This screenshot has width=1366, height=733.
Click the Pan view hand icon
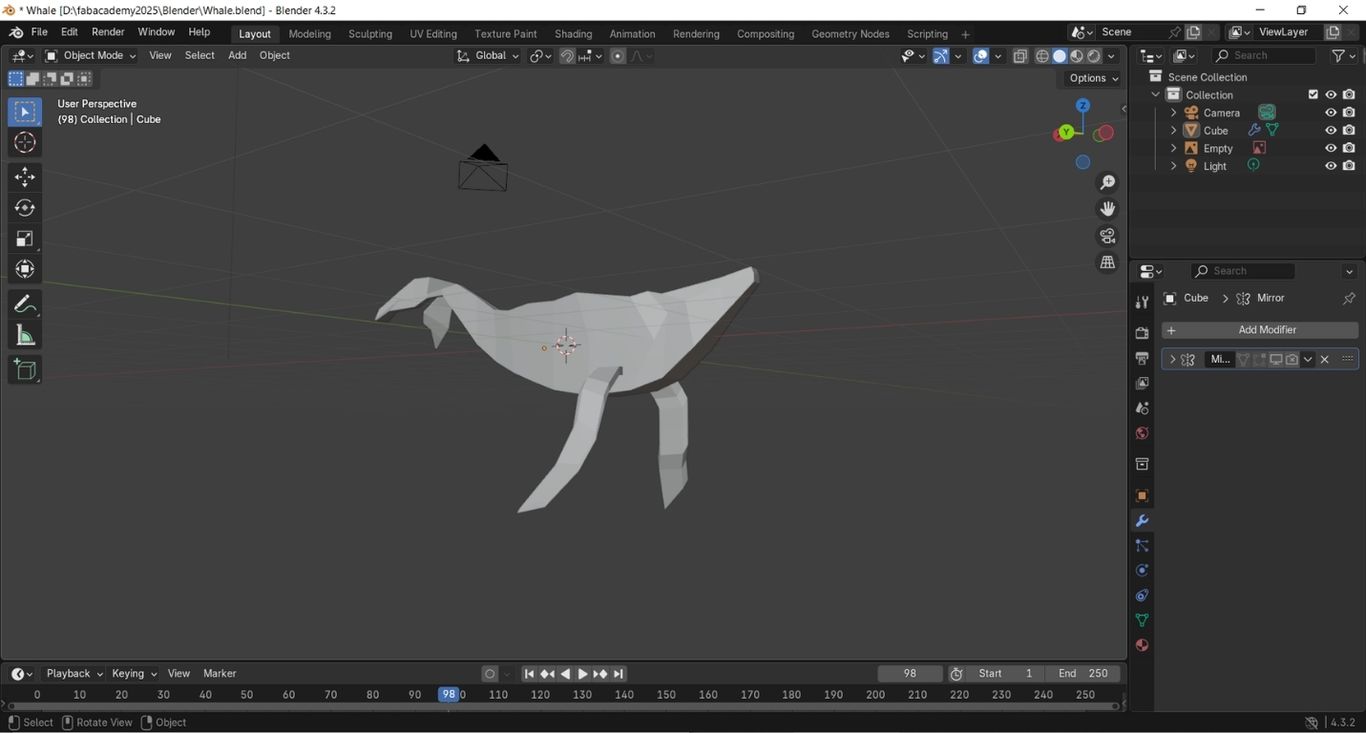pos(1107,209)
